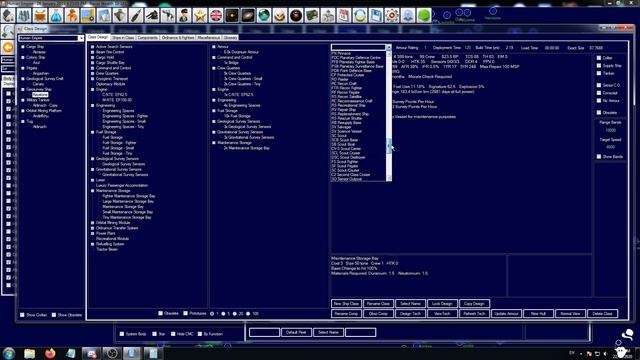Image resolution: width=640 pixels, height=360 pixels.
Task: Switch to the Ships in Class tab
Action: pos(123,38)
